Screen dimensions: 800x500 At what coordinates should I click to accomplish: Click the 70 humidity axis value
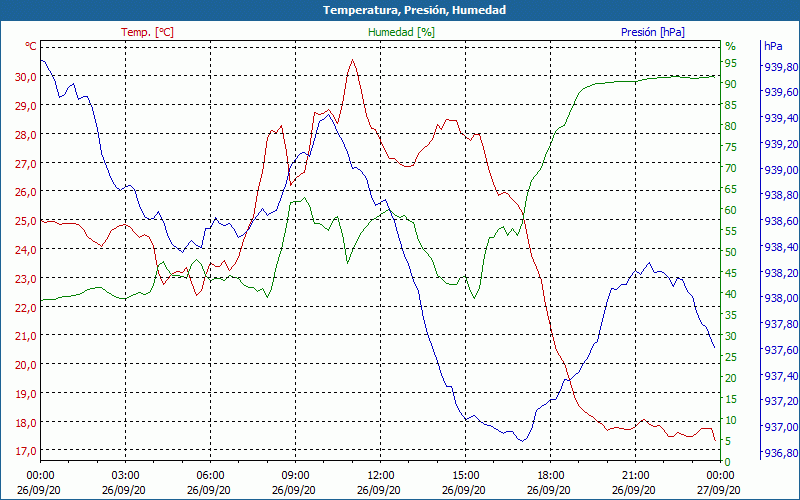click(731, 168)
